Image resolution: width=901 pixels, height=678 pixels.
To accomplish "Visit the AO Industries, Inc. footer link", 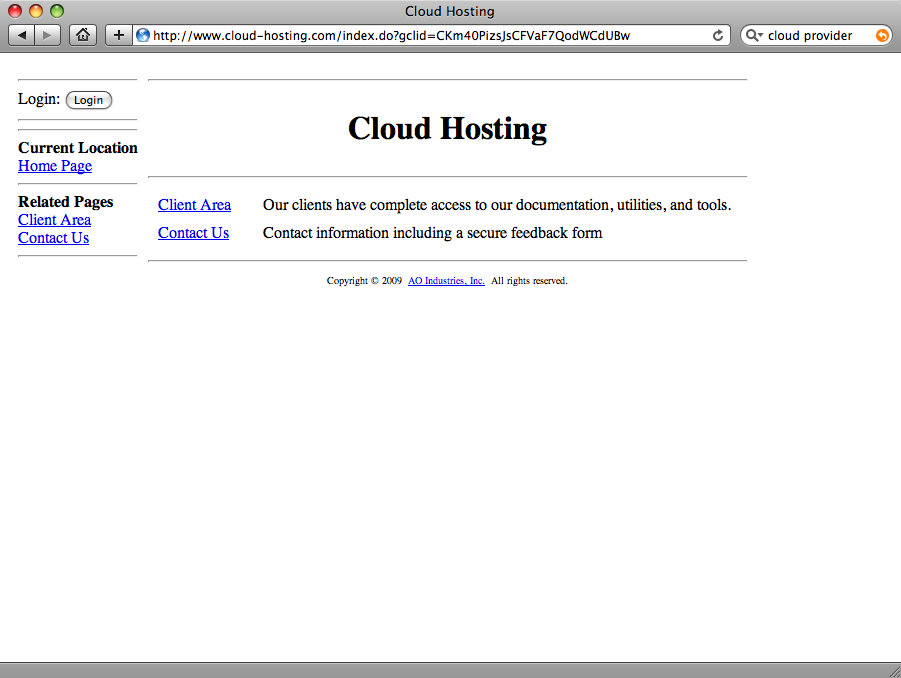I will pyautogui.click(x=446, y=281).
